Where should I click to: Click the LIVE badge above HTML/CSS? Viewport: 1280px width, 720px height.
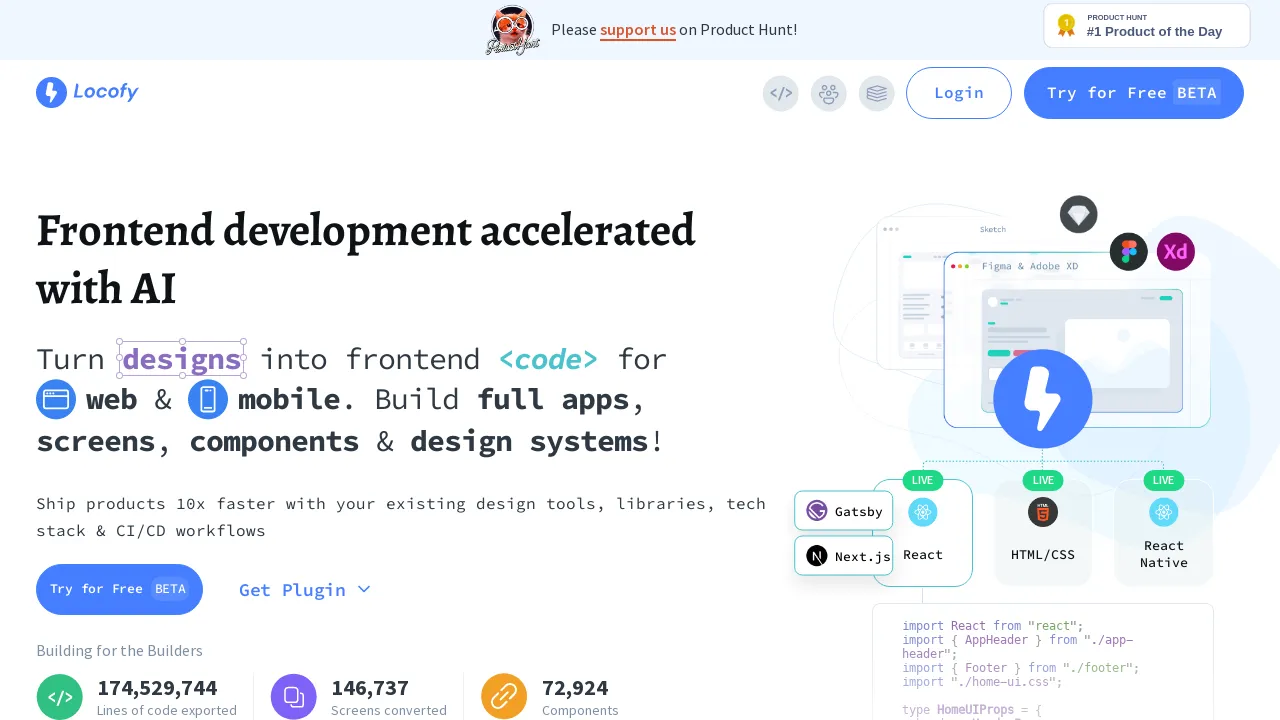tap(1043, 480)
